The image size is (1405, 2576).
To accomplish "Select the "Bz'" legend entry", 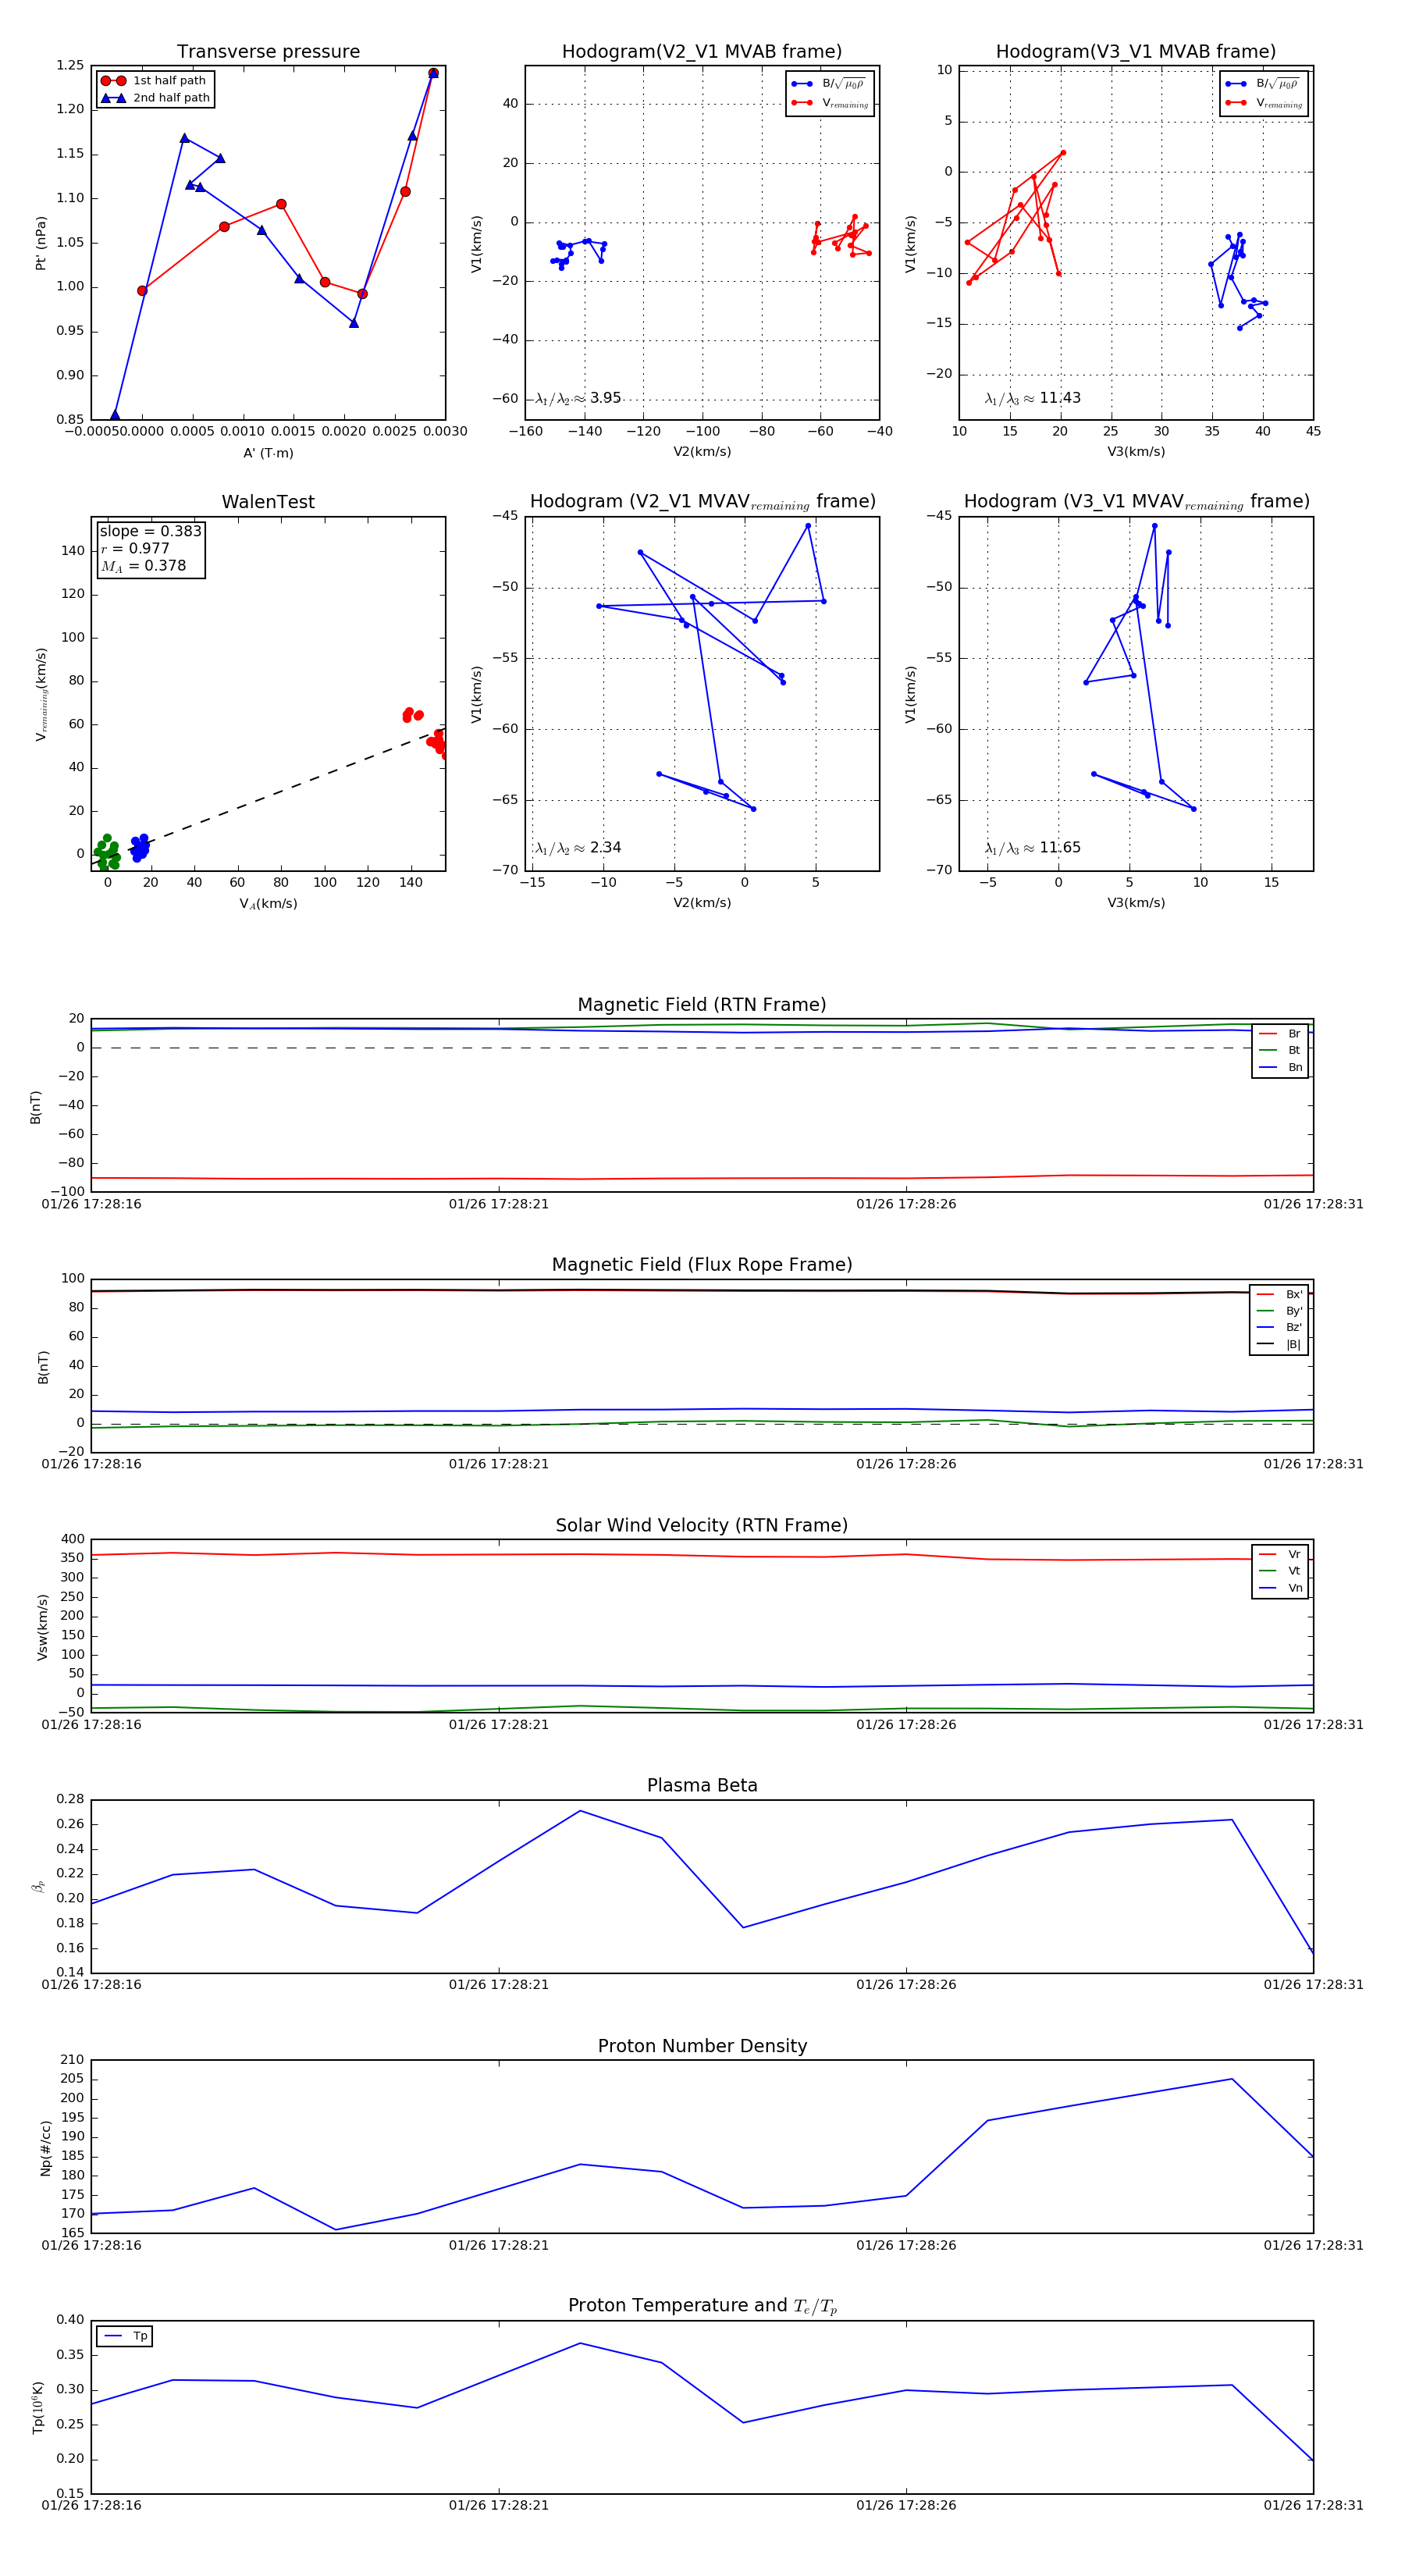I will point(1279,1328).
